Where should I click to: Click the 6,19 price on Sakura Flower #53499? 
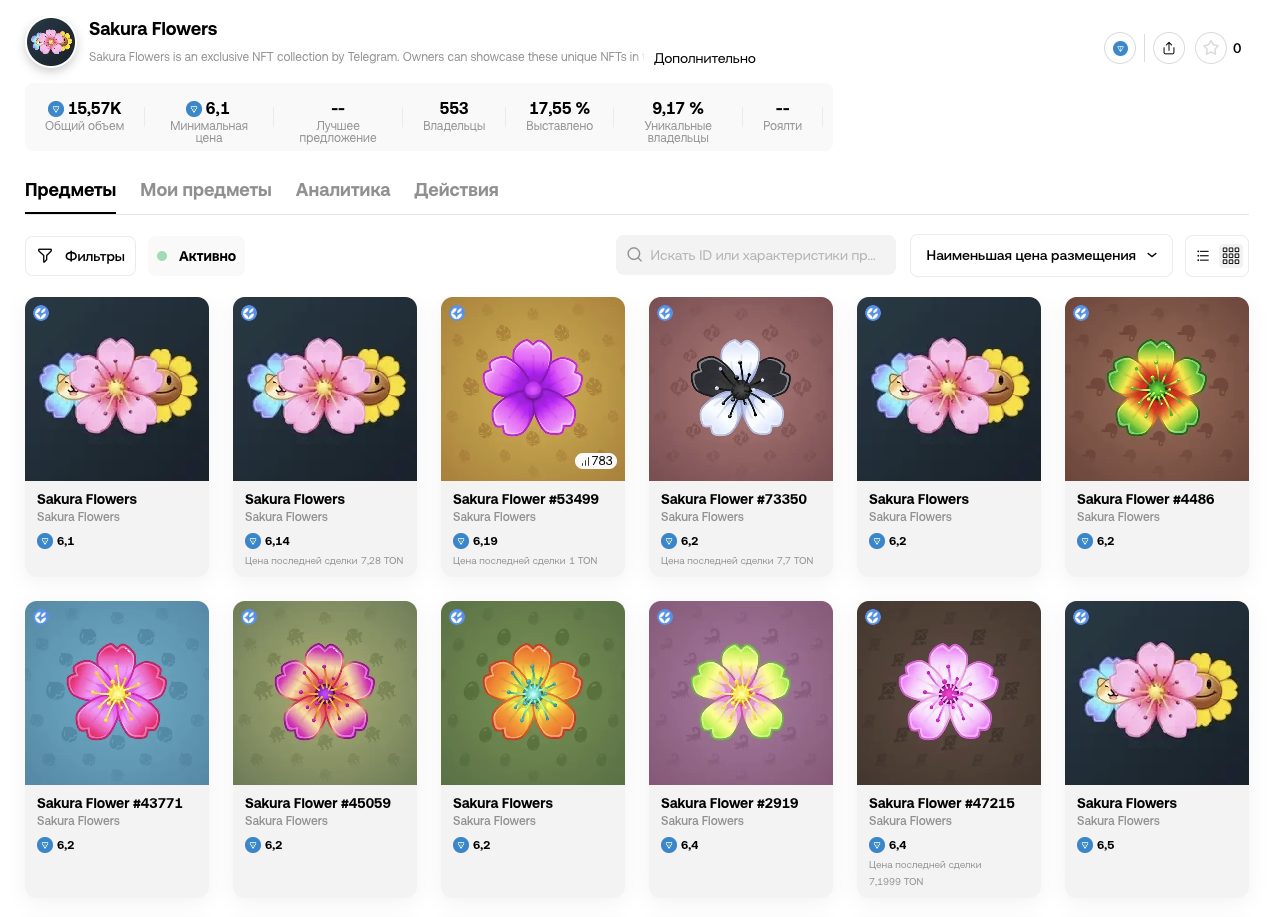[485, 541]
